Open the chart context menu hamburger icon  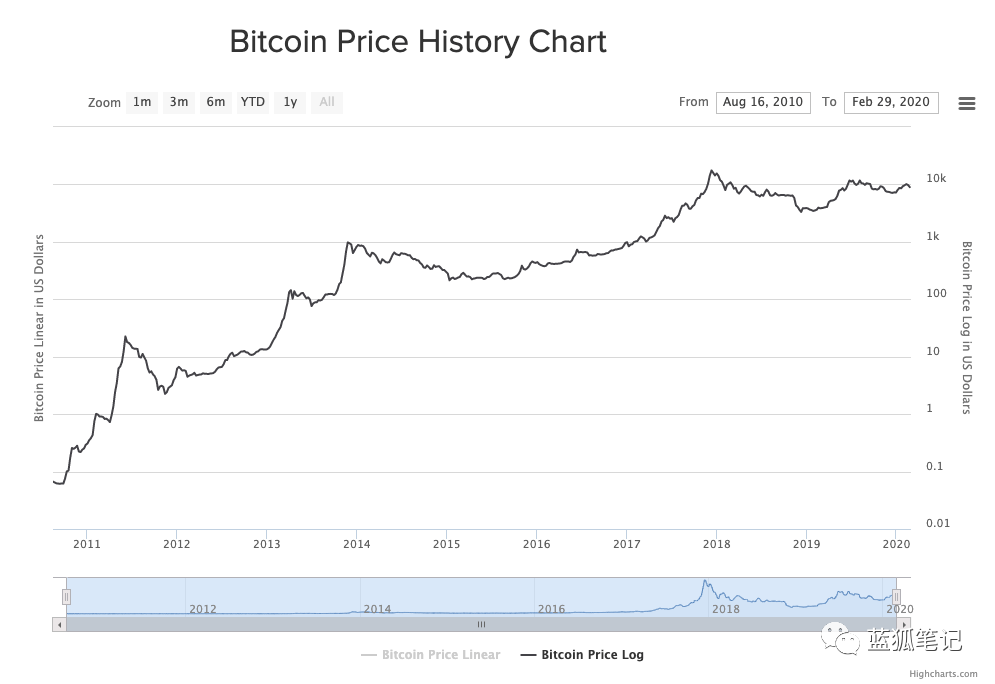click(x=966, y=103)
